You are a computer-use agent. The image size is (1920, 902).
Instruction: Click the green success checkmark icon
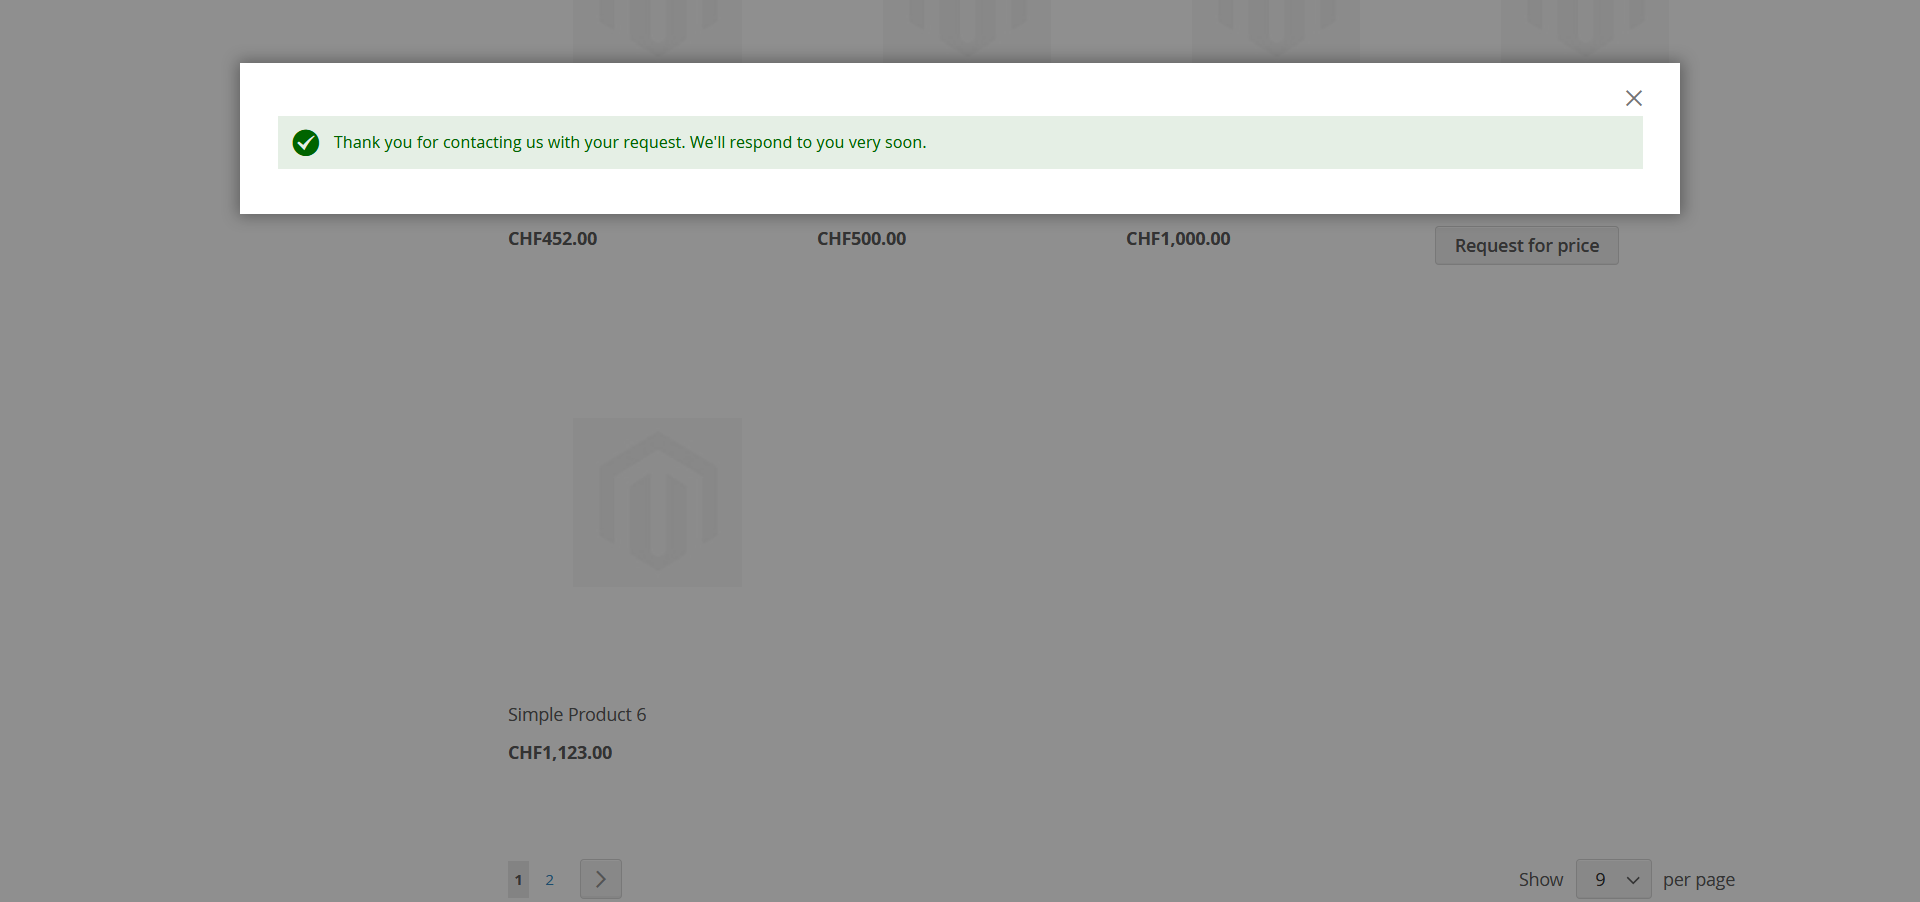306,143
